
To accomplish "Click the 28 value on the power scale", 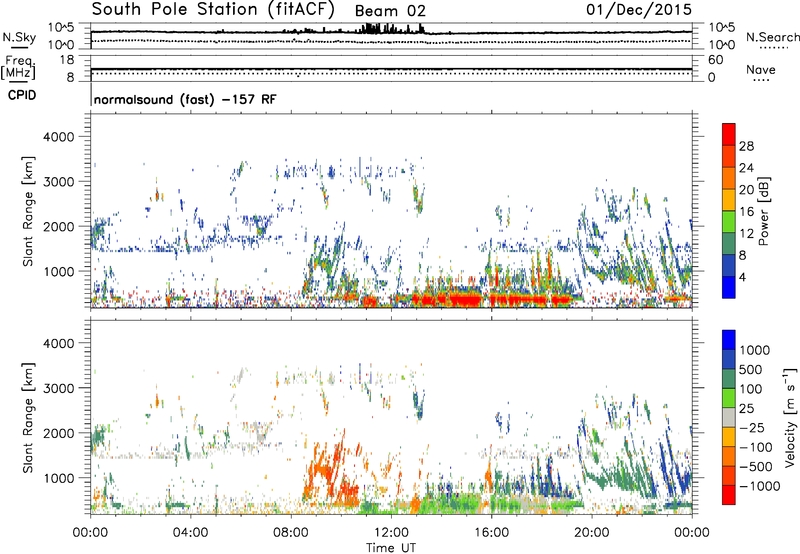I will coord(746,146).
